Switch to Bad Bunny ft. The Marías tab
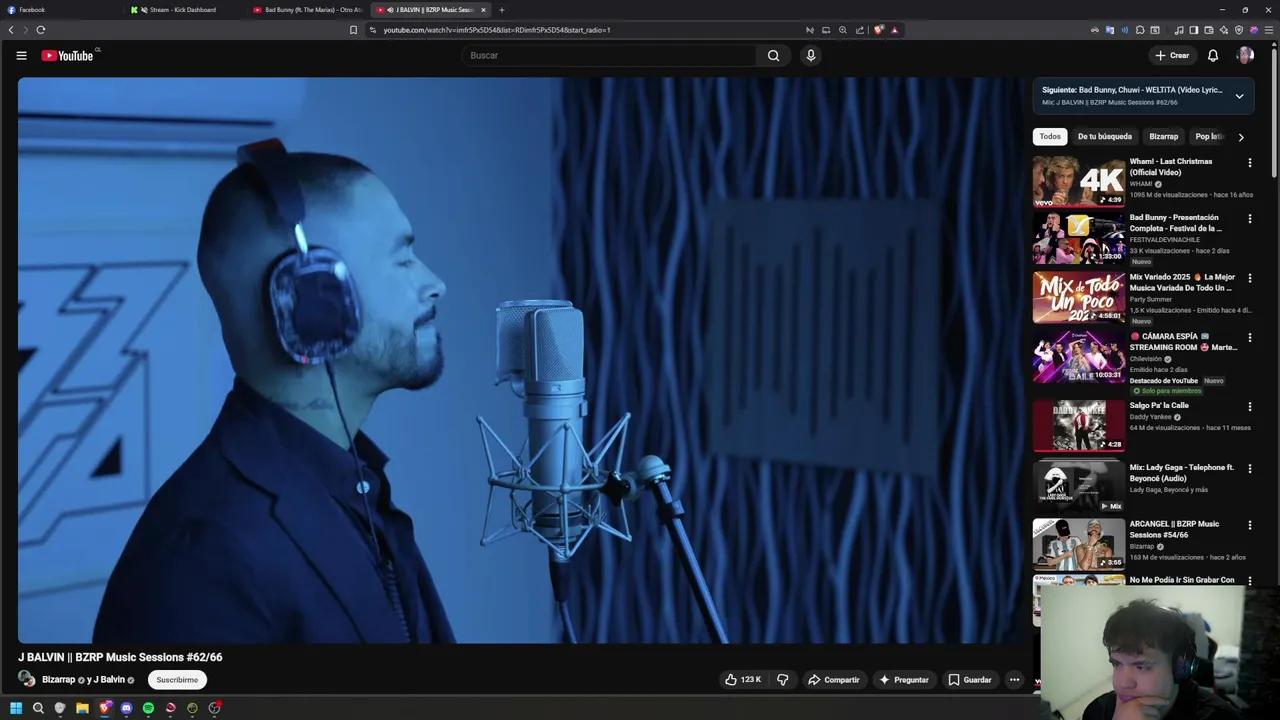 tap(308, 10)
